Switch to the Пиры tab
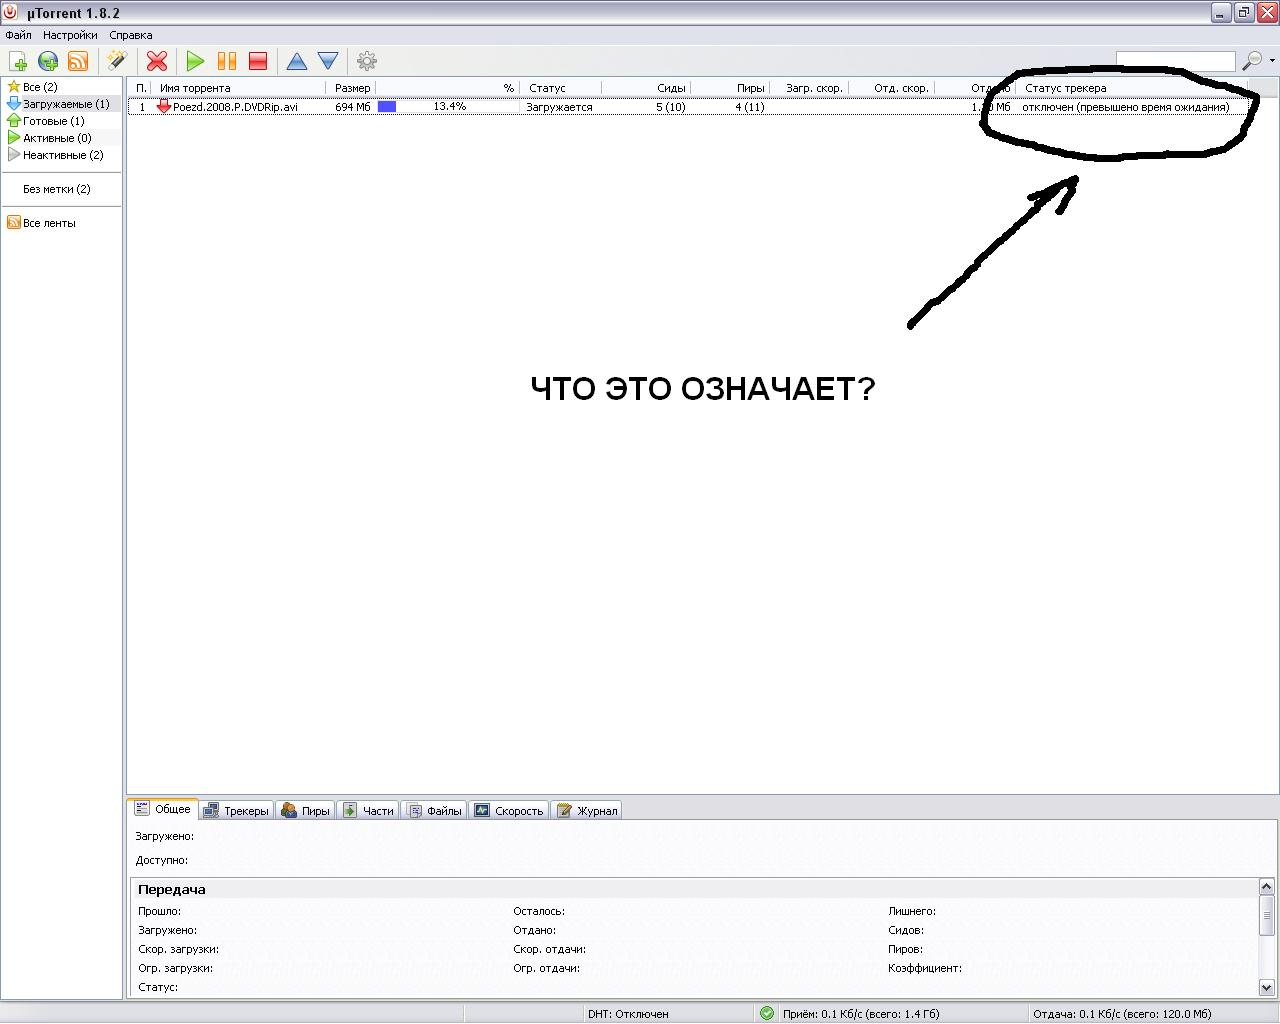Viewport: 1280px width, 1024px height. (306, 811)
